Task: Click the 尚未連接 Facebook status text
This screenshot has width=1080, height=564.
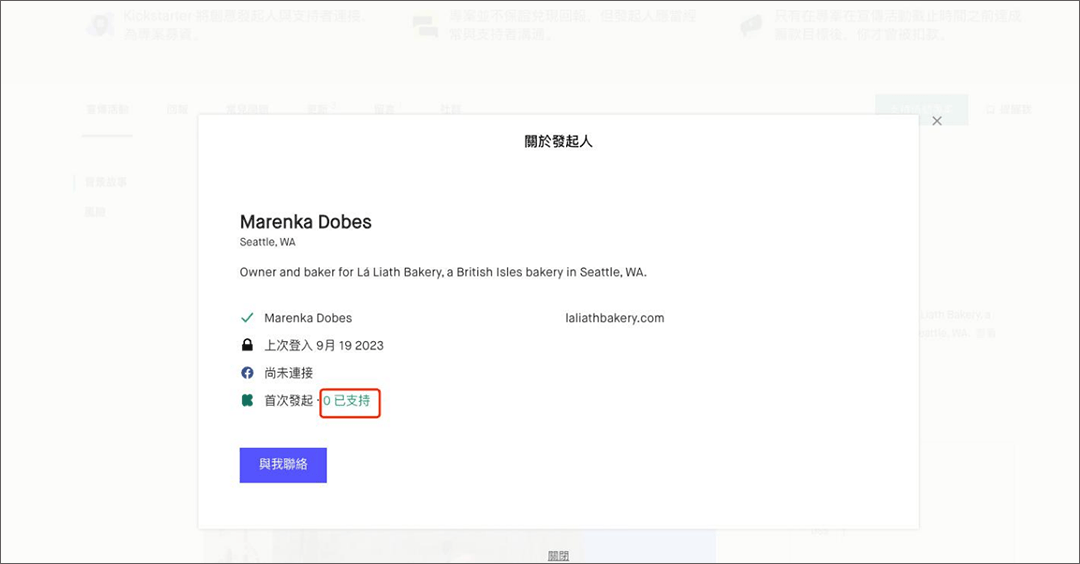Action: 289,373
